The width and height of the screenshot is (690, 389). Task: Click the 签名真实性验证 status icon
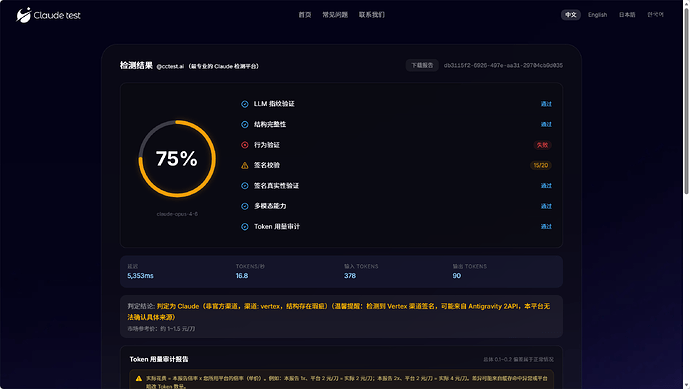click(245, 186)
